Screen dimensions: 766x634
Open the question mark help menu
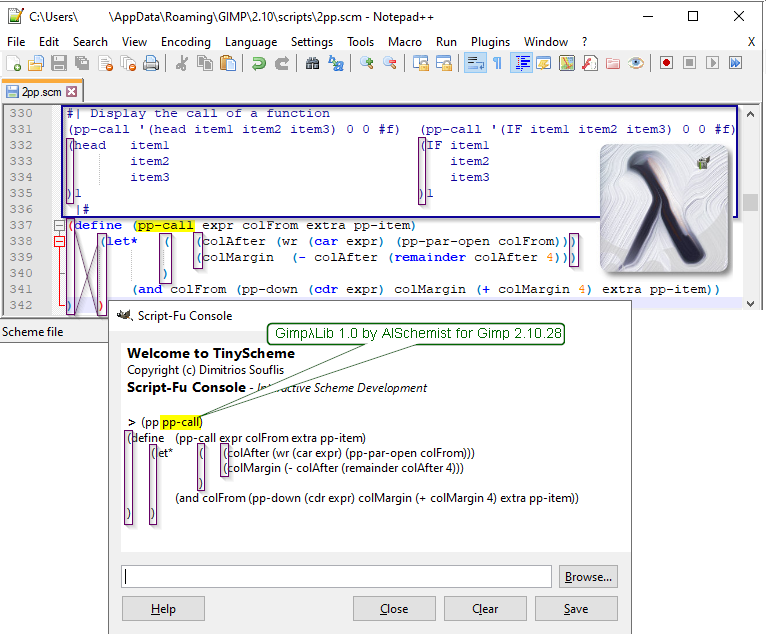point(584,42)
